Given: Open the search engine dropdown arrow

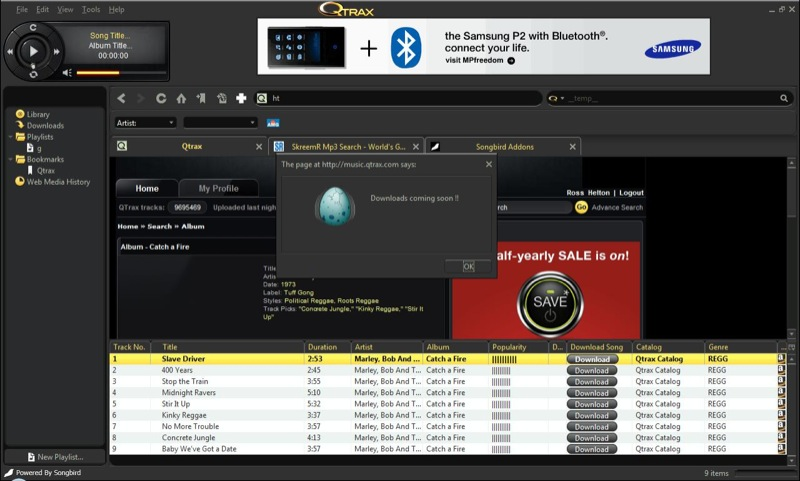Looking at the screenshot, I should (562, 98).
